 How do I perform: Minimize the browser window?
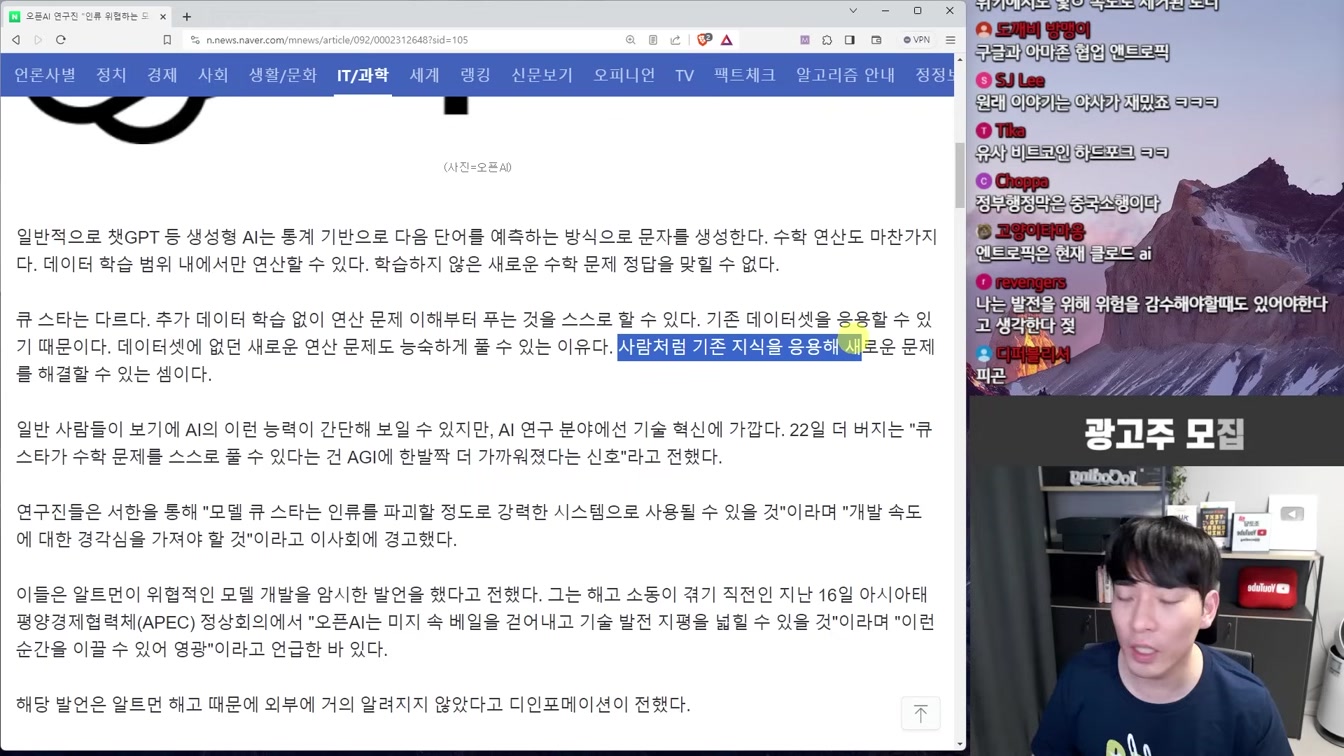point(885,11)
